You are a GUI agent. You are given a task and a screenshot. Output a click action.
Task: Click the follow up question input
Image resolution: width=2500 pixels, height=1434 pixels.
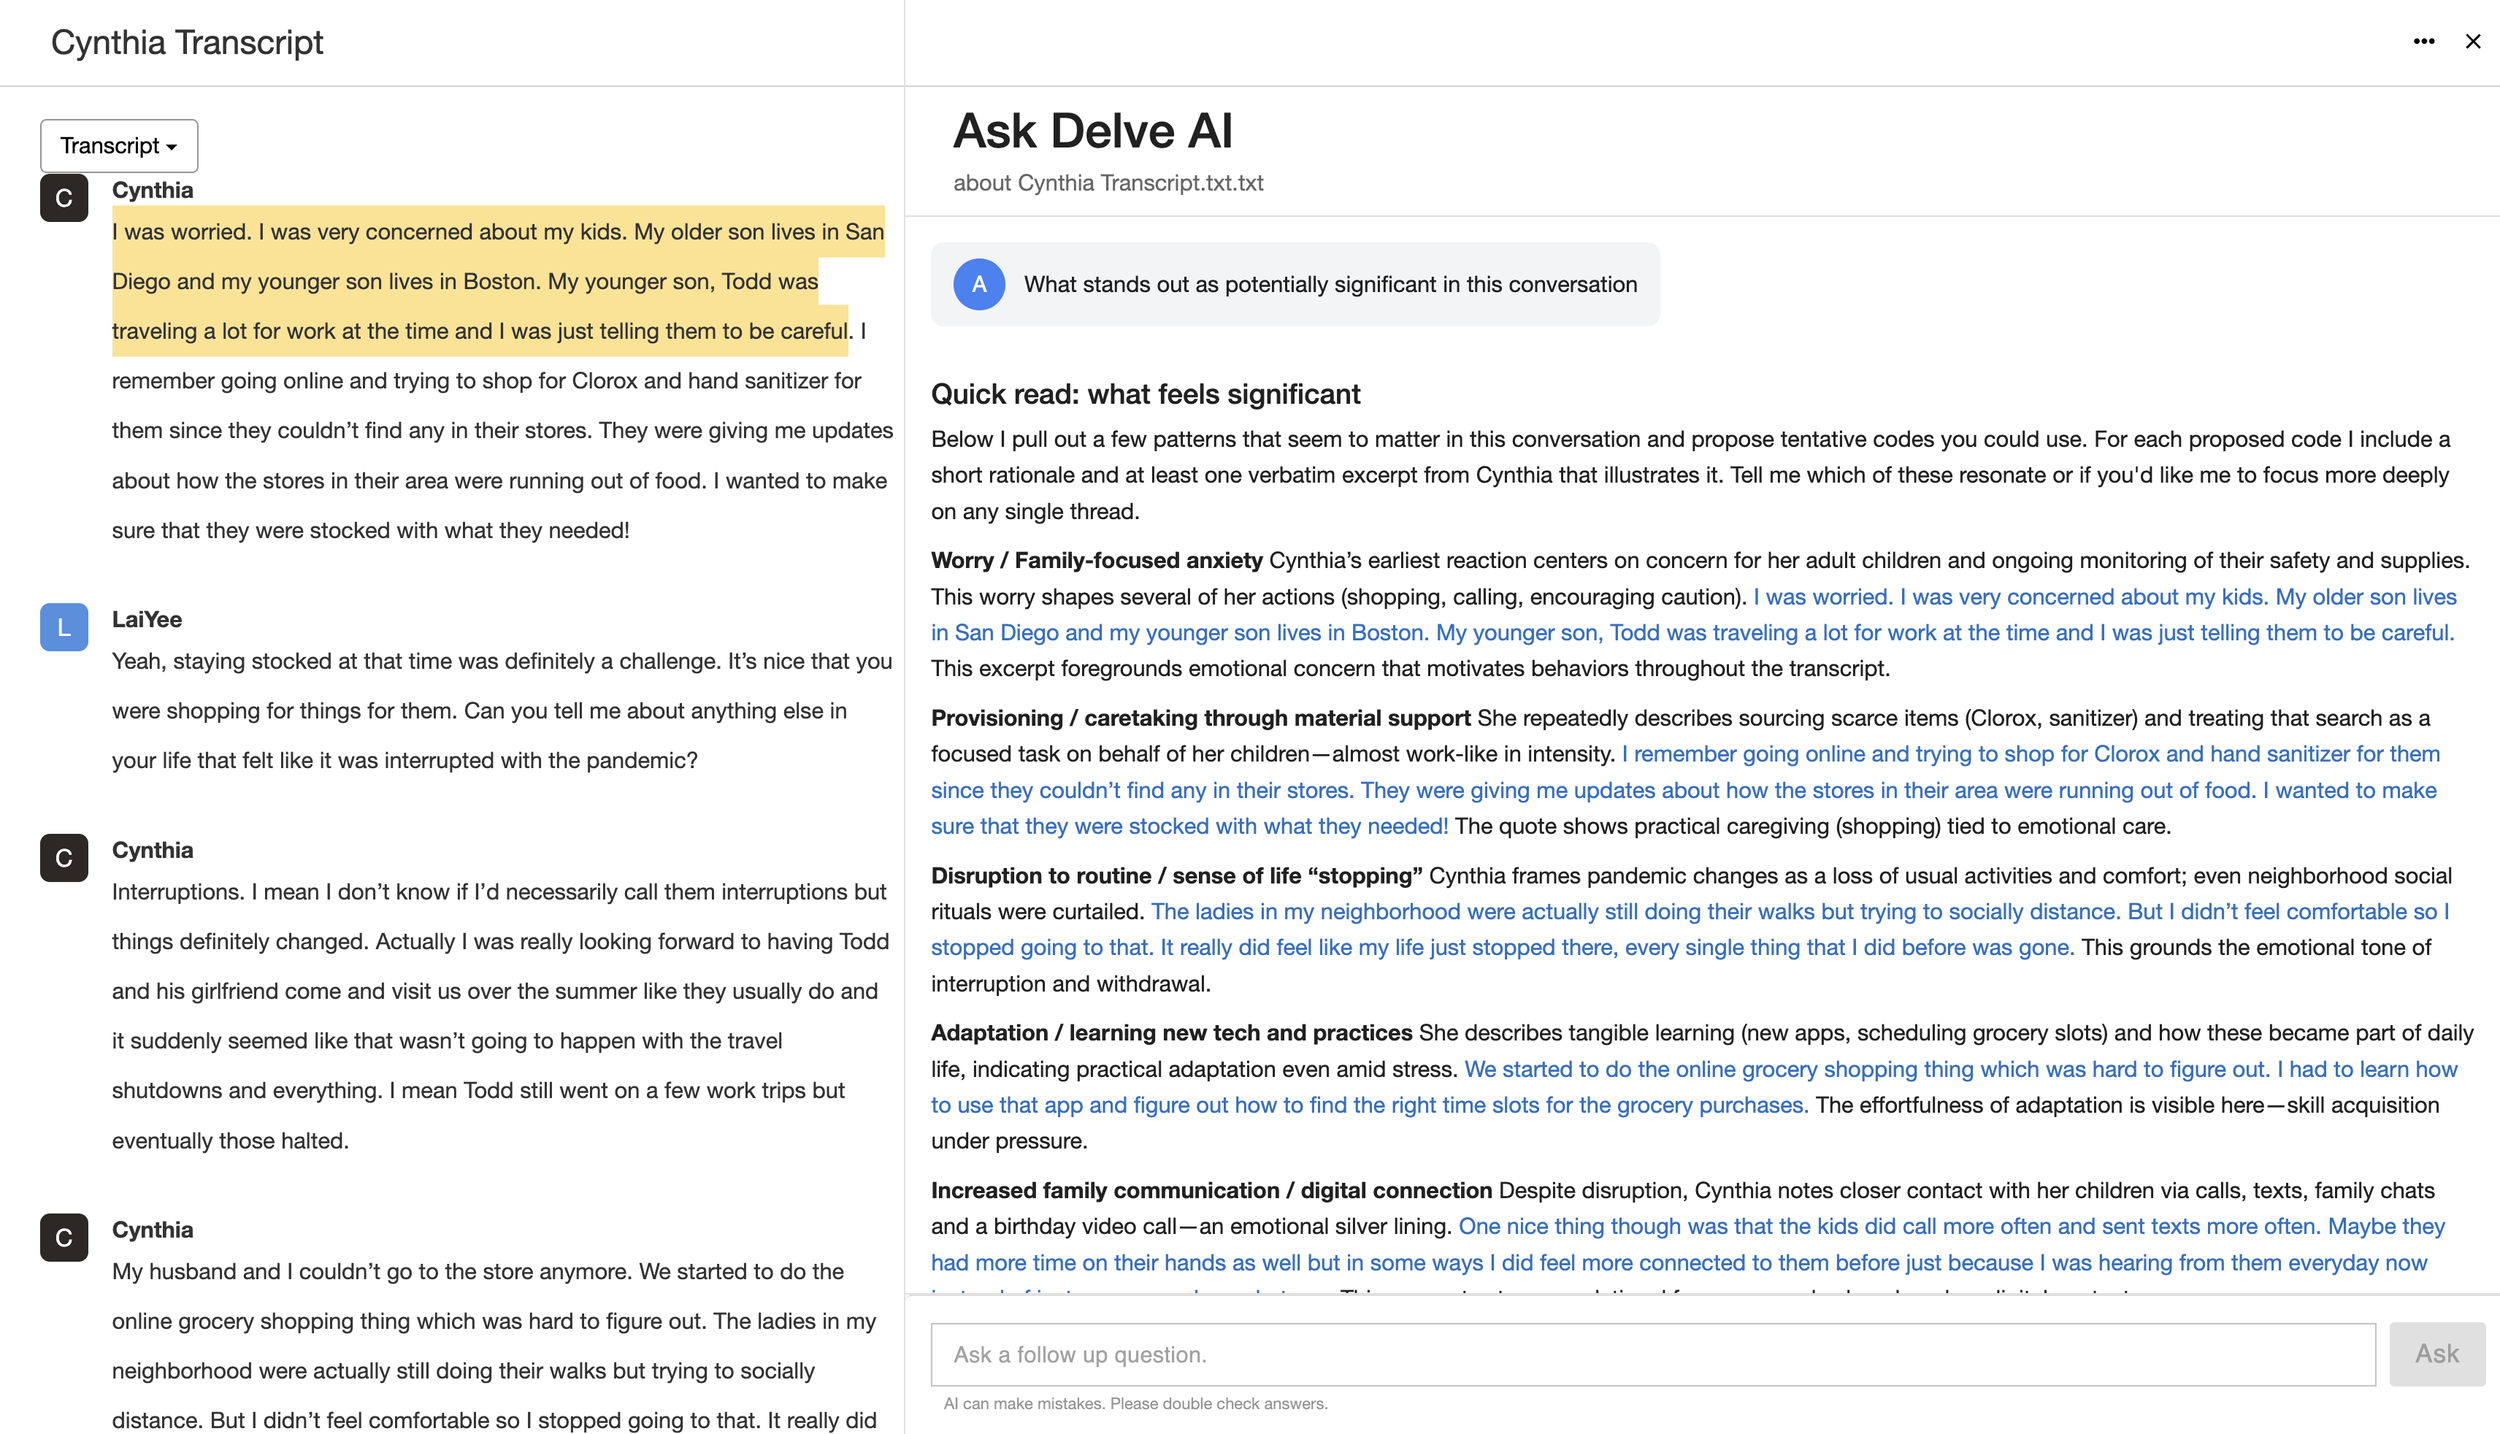click(x=1652, y=1354)
